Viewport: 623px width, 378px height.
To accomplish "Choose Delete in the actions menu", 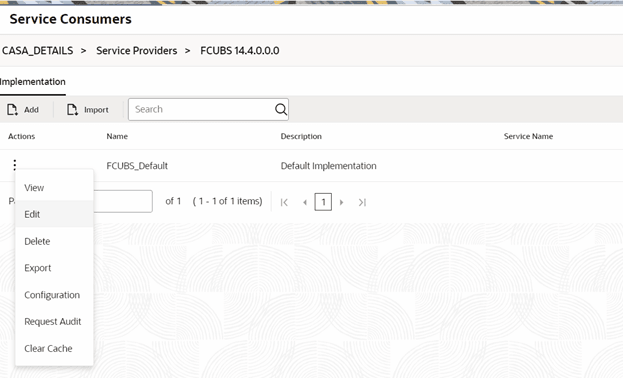I will (x=54, y=241).
